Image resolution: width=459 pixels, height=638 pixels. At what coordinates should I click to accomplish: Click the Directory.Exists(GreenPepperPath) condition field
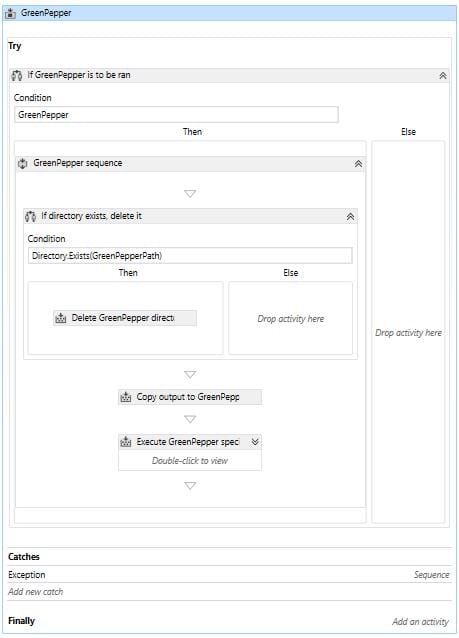pyautogui.click(x=190, y=256)
